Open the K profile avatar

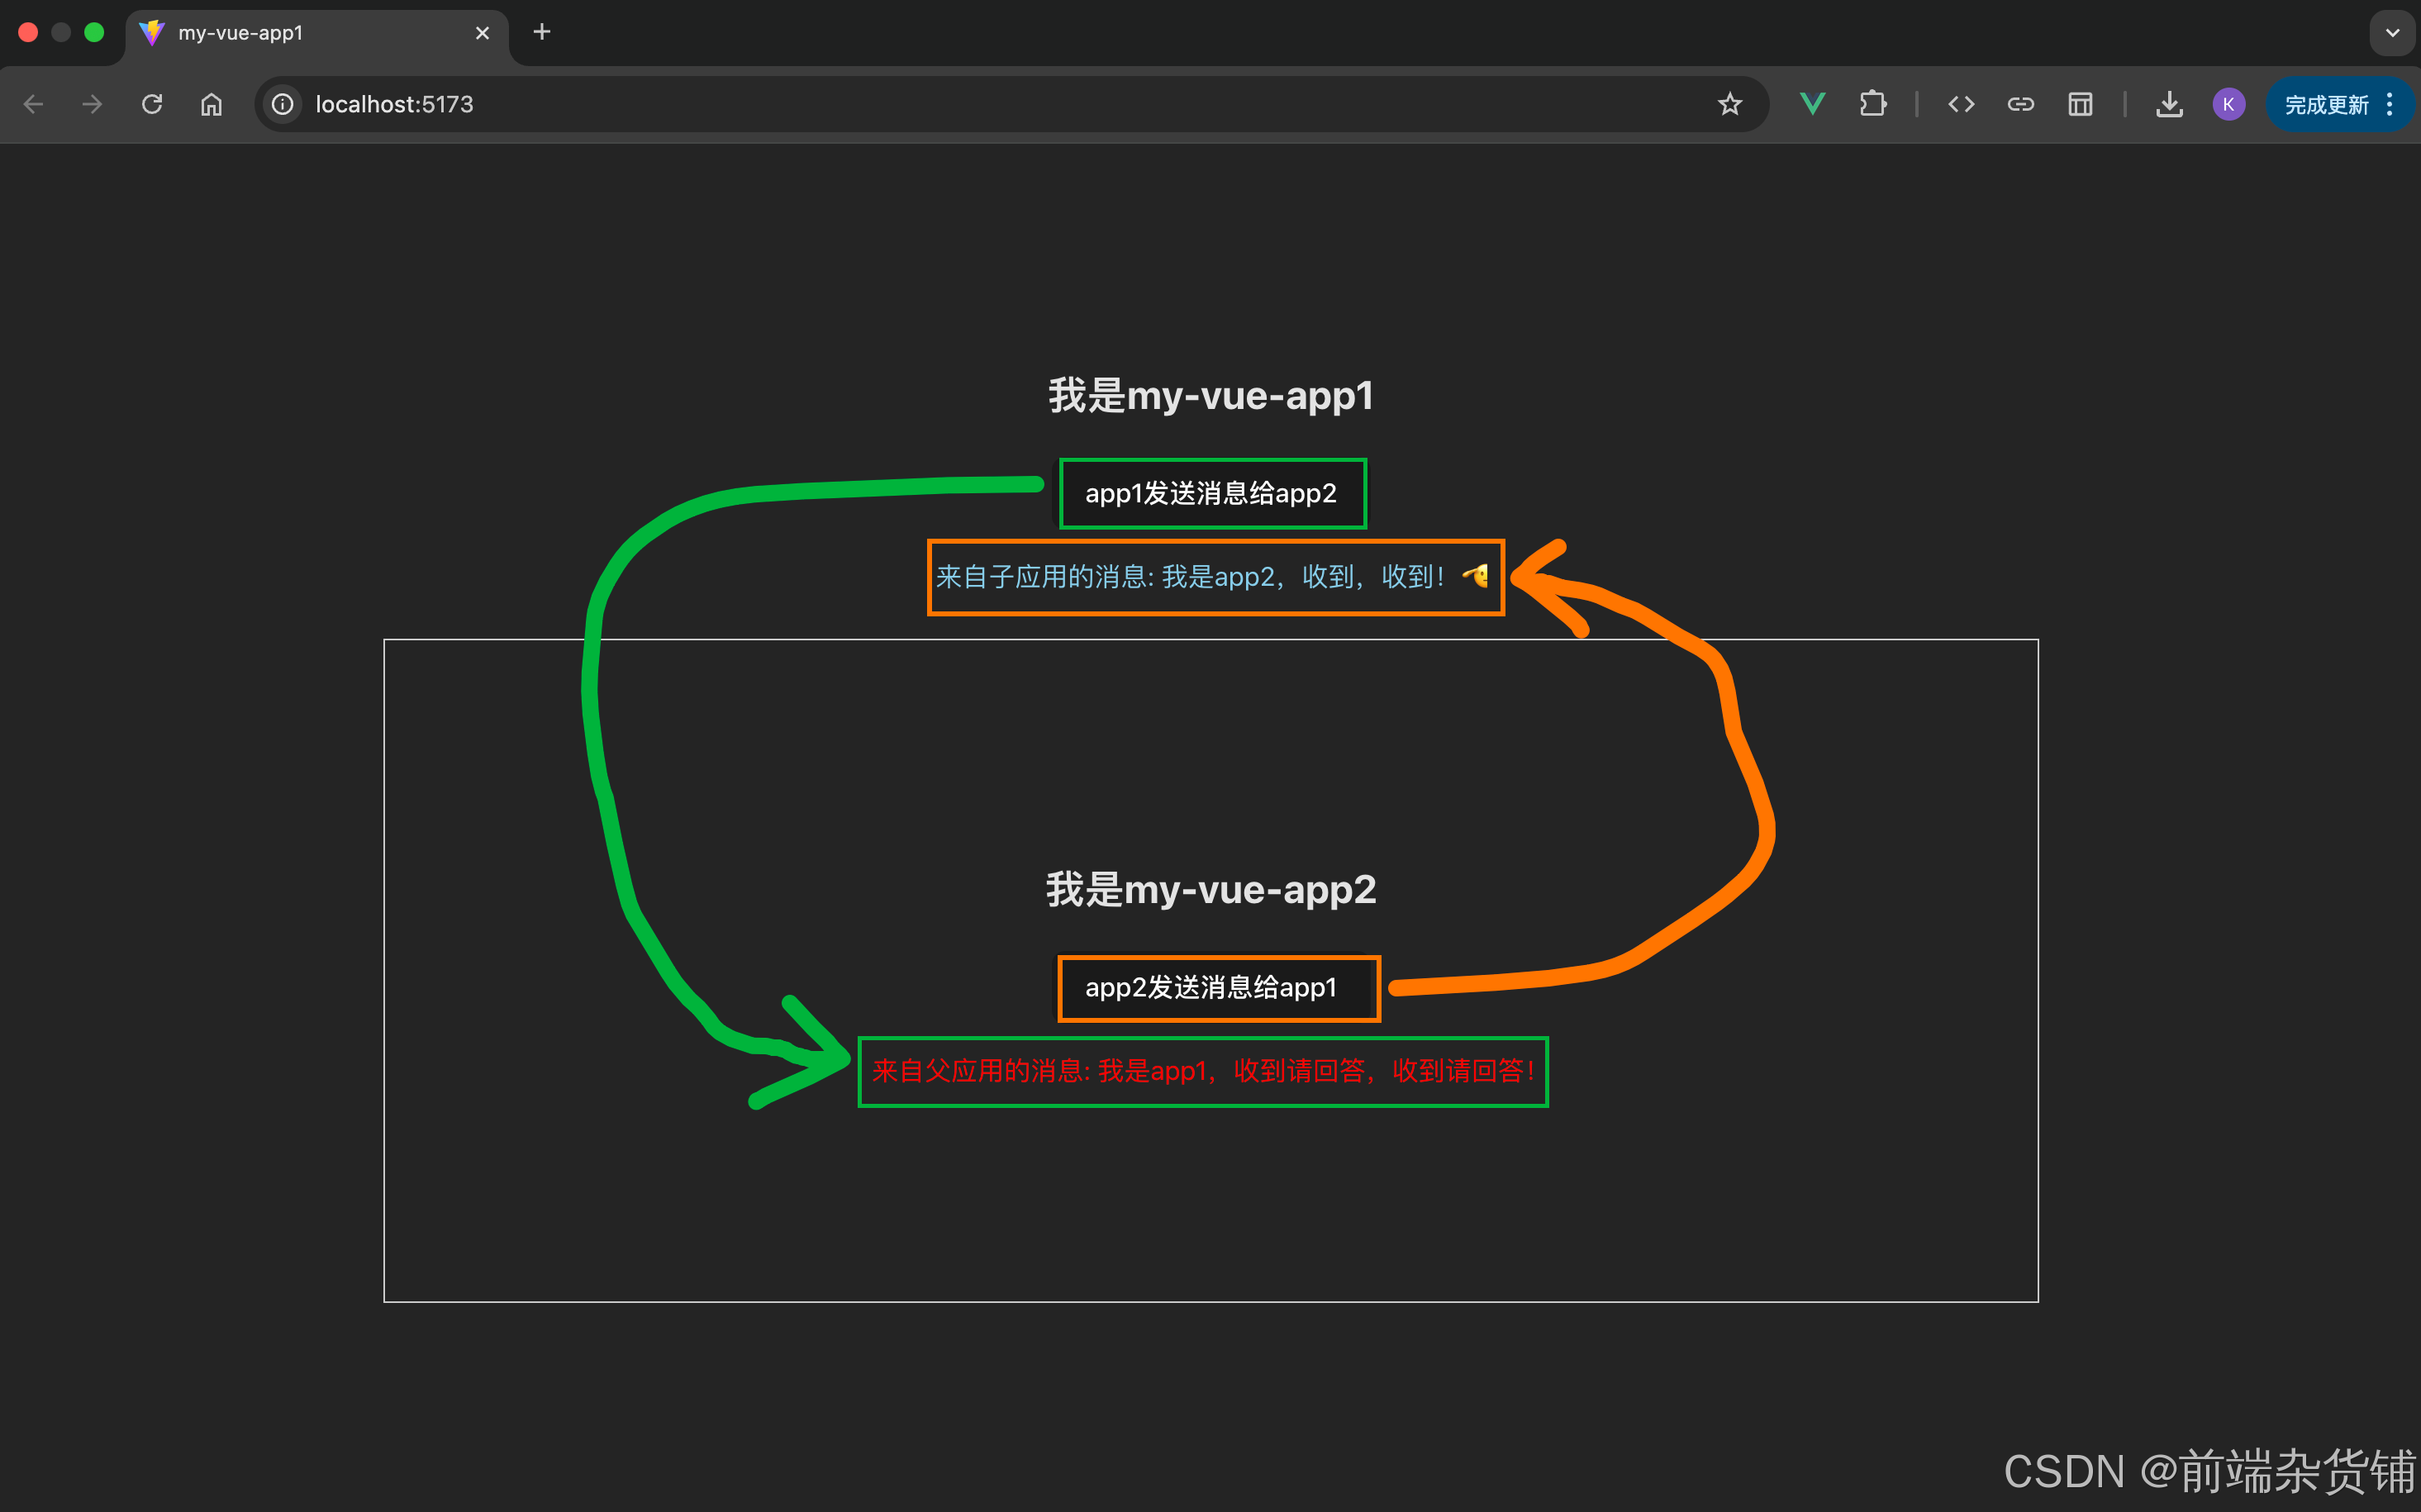click(2228, 104)
